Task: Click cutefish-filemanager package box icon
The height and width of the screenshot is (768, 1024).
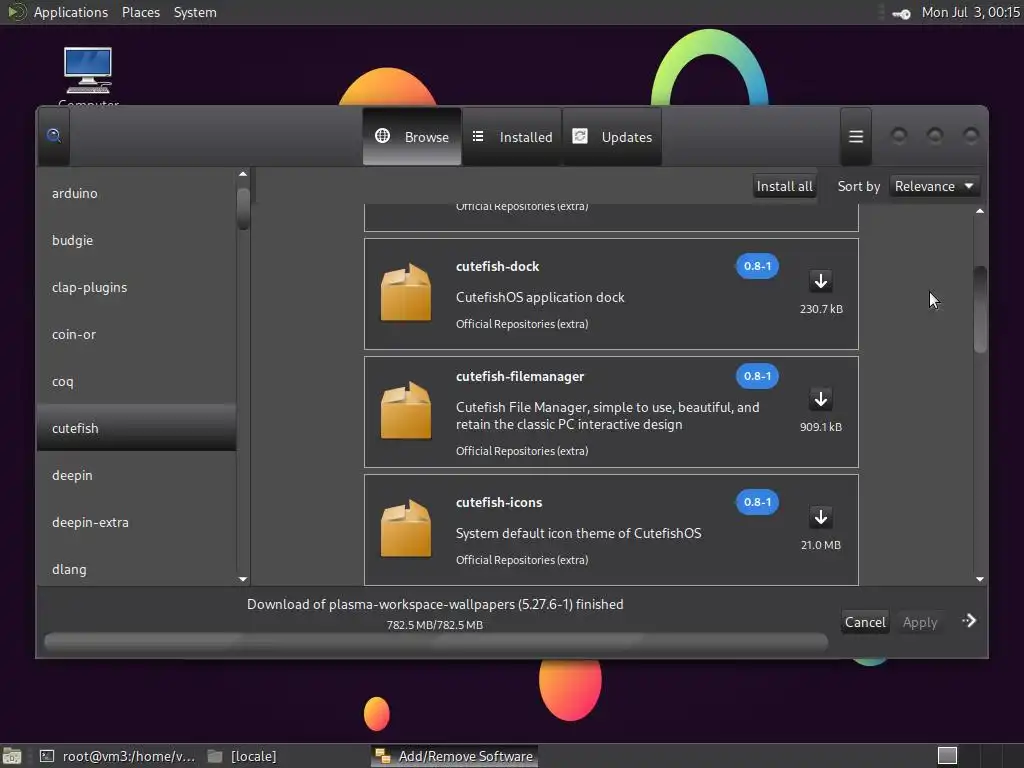Action: (x=406, y=411)
